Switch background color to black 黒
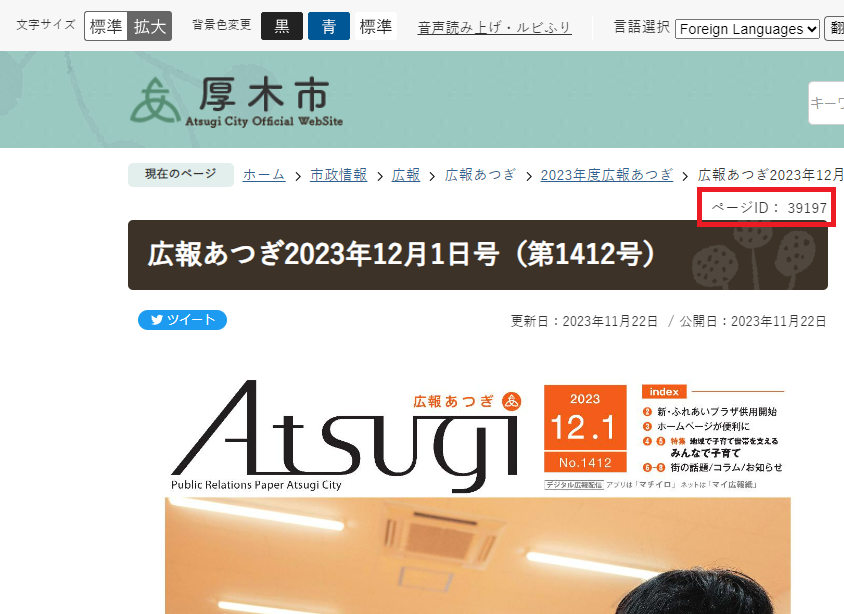The height and width of the screenshot is (614, 844). click(281, 27)
